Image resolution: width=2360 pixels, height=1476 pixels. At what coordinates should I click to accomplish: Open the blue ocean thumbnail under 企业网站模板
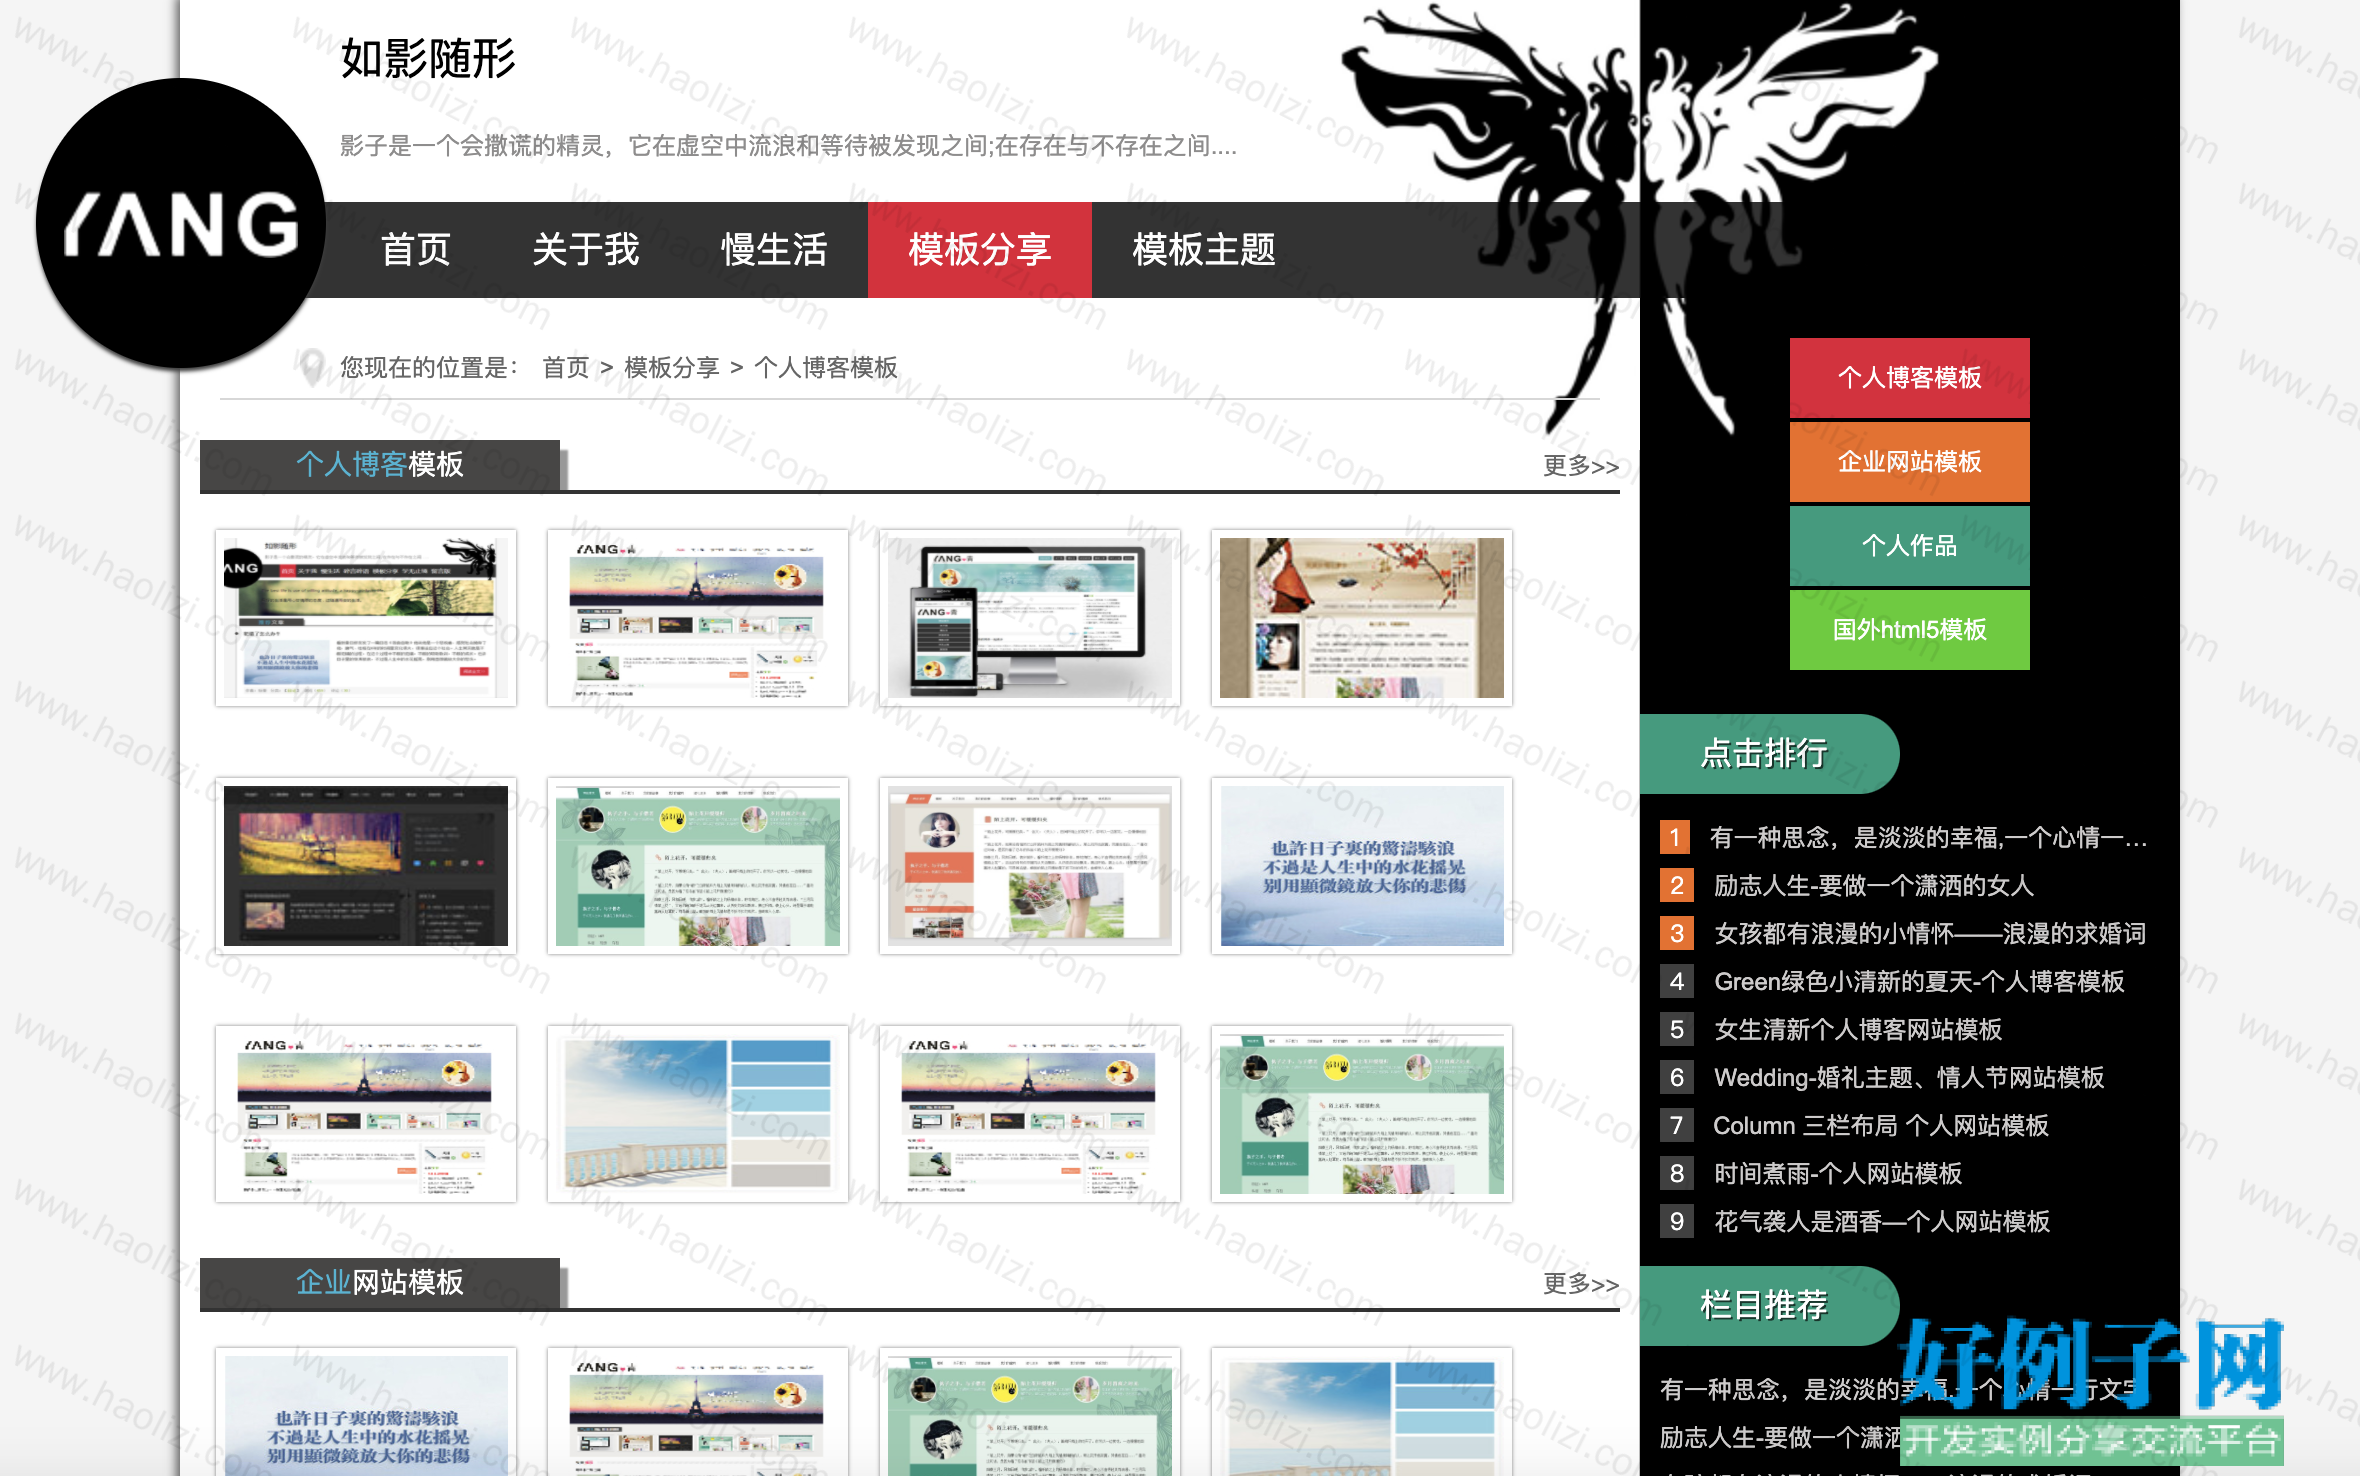tap(366, 1412)
